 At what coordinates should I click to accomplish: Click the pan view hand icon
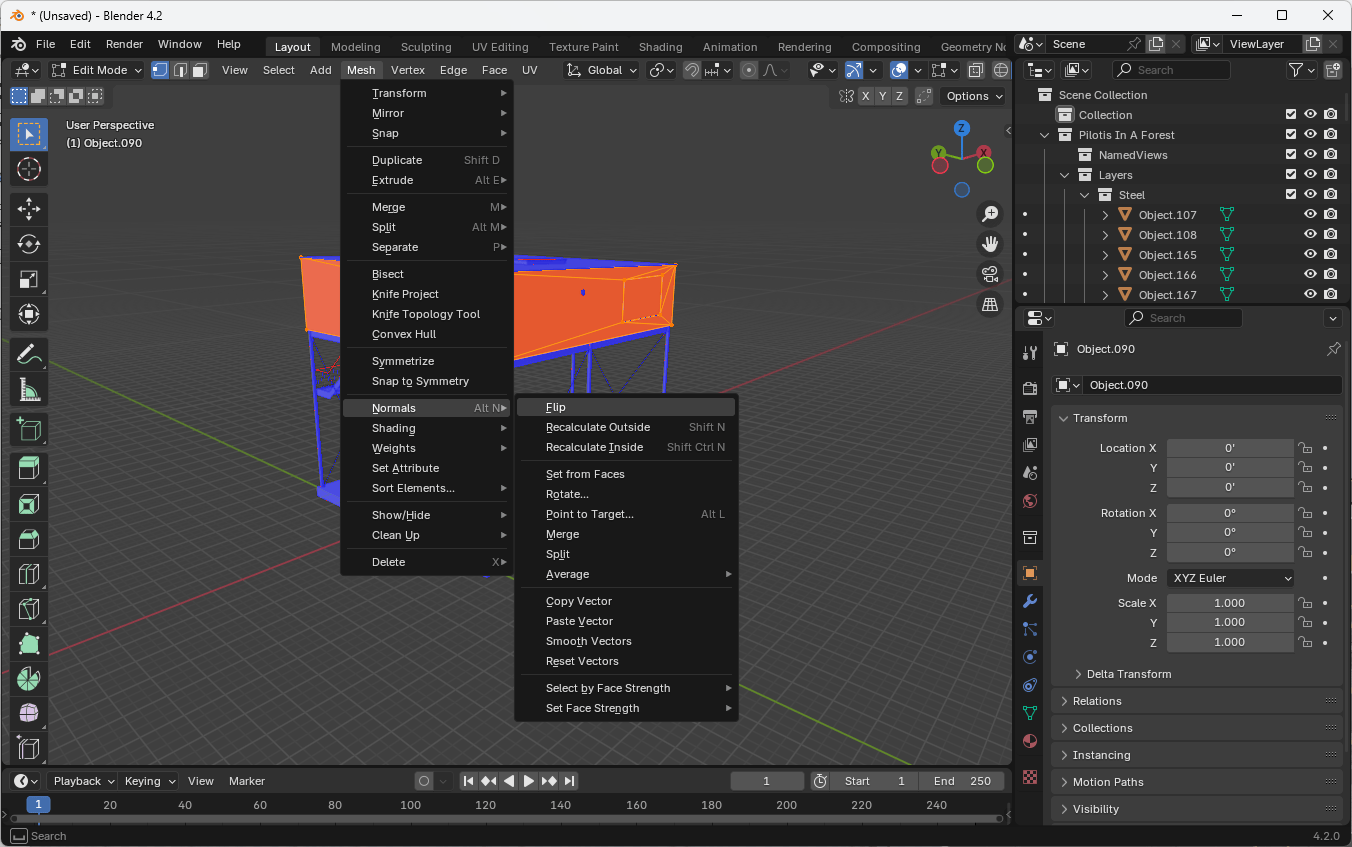(990, 244)
